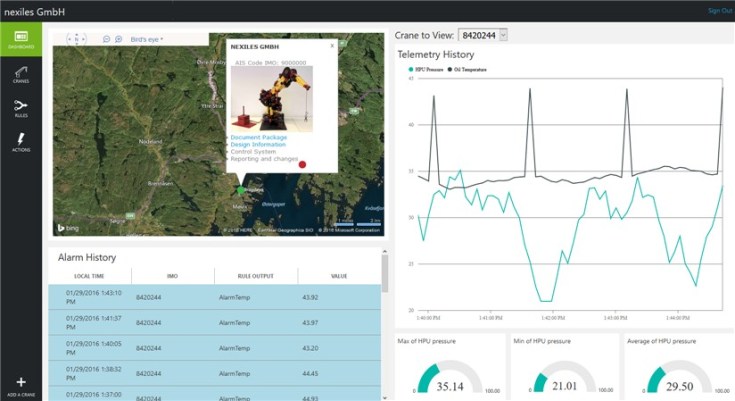Expand the Bird's eye map style menu
This screenshot has width=735, height=401.
(x=147, y=39)
